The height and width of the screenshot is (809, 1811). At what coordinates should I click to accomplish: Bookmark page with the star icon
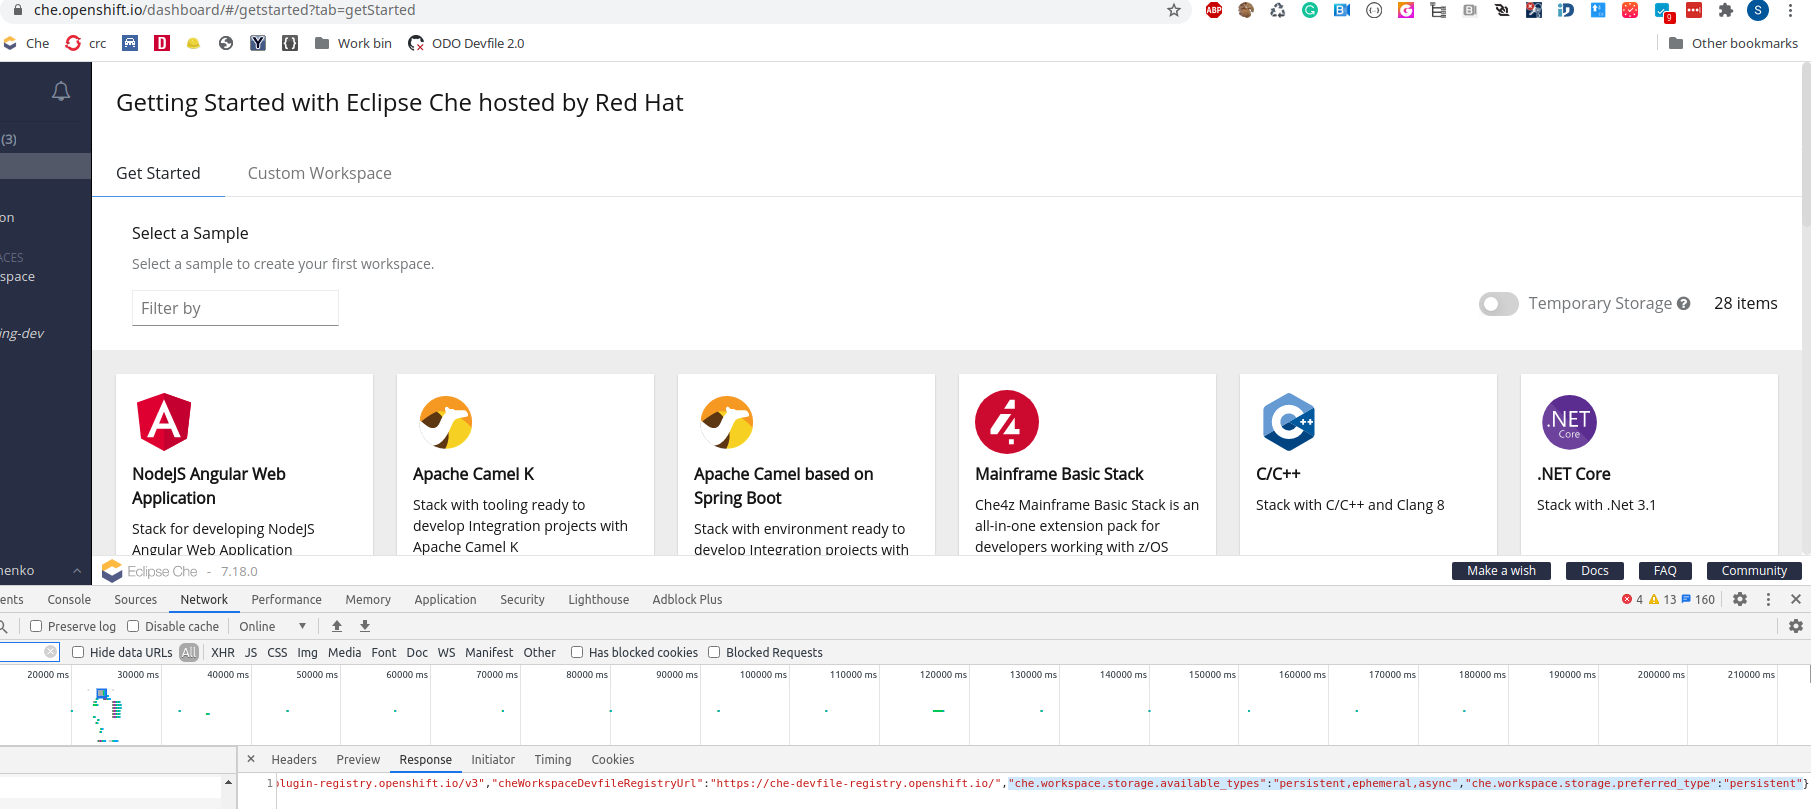(x=1174, y=10)
